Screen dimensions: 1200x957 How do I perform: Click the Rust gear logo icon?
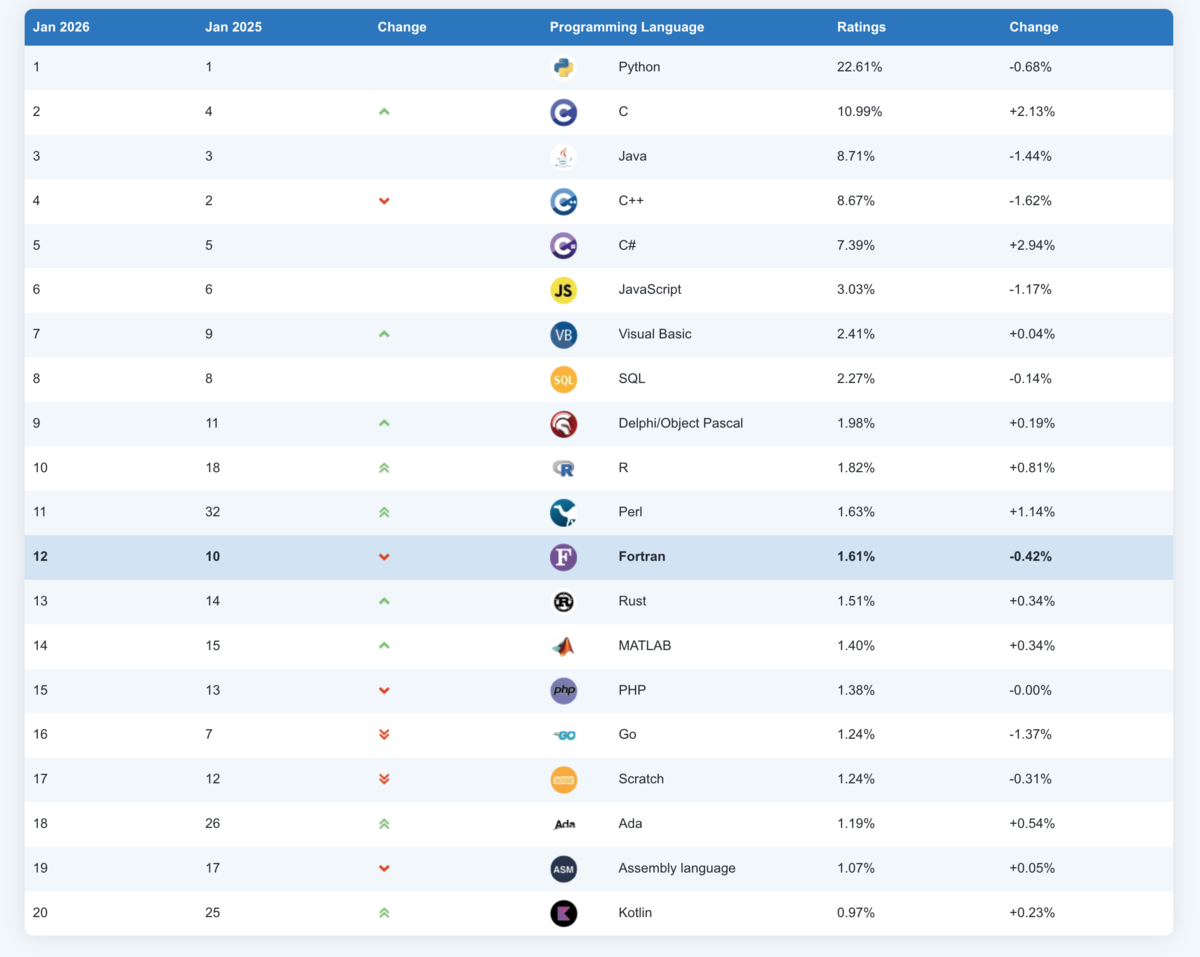[563, 601]
